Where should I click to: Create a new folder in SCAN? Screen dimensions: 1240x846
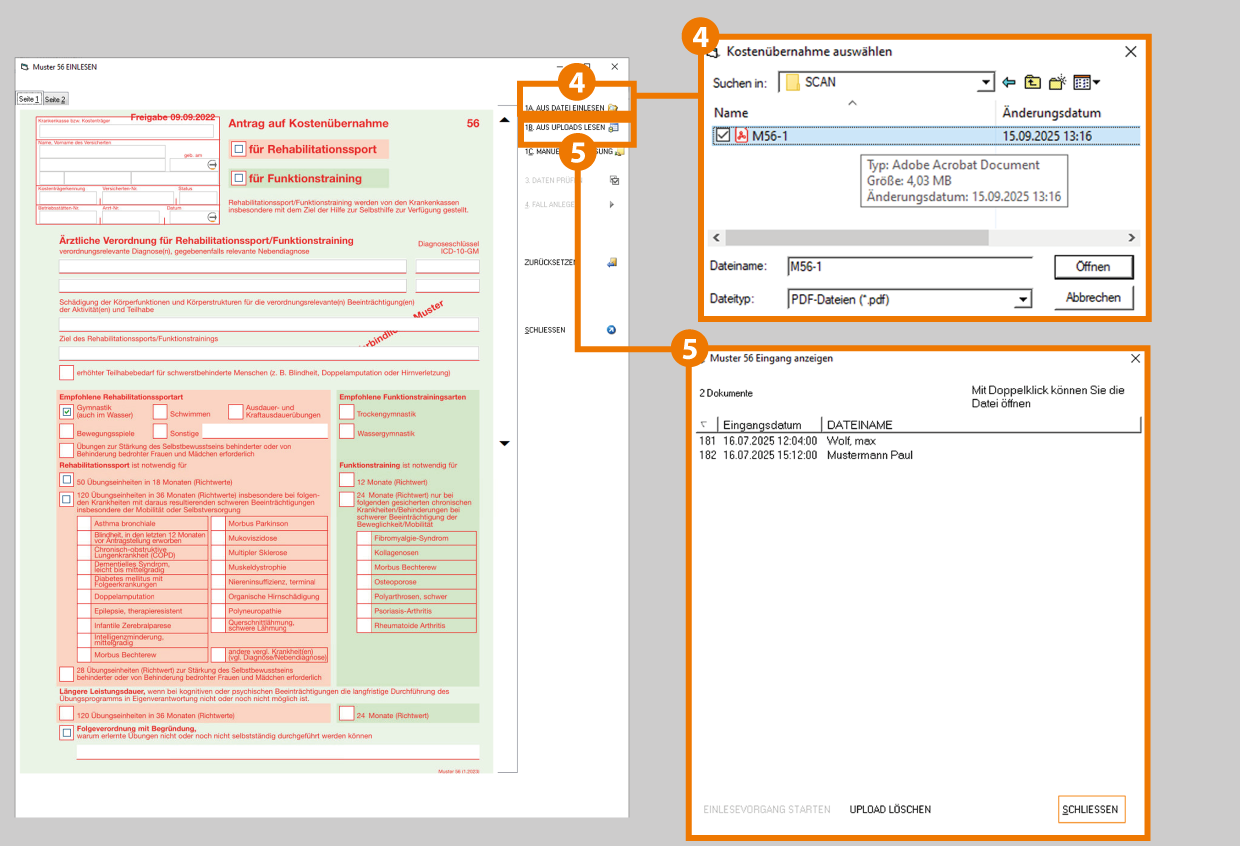tap(1057, 82)
